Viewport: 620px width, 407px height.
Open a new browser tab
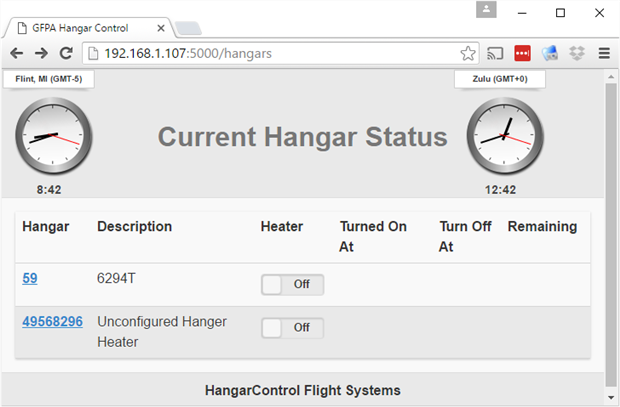188,28
